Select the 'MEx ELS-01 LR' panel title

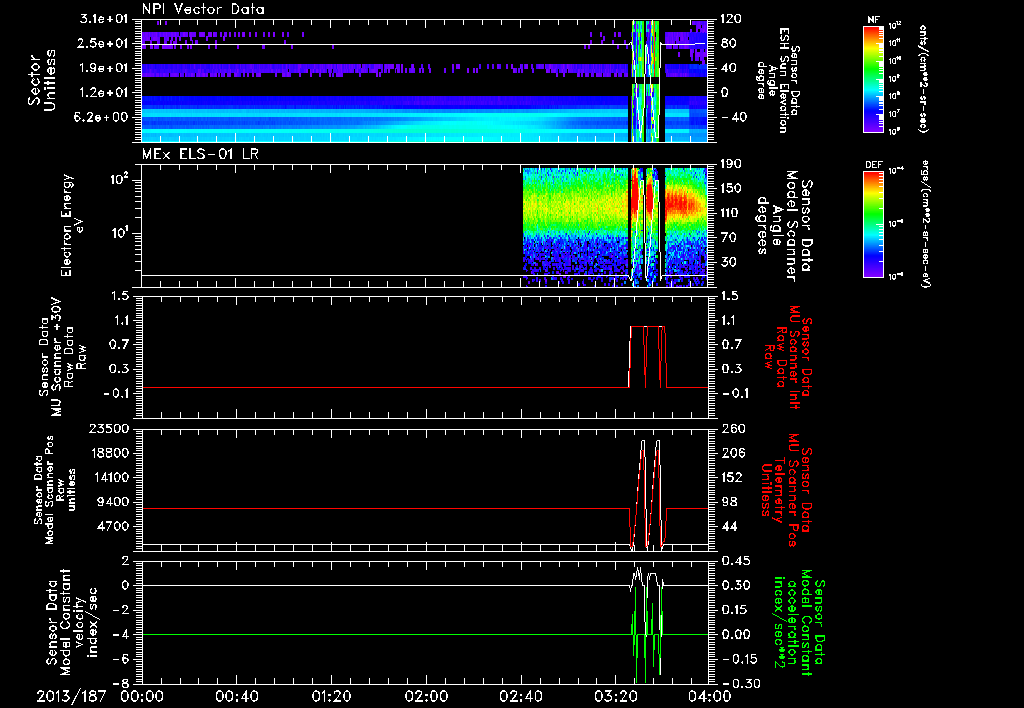point(198,154)
